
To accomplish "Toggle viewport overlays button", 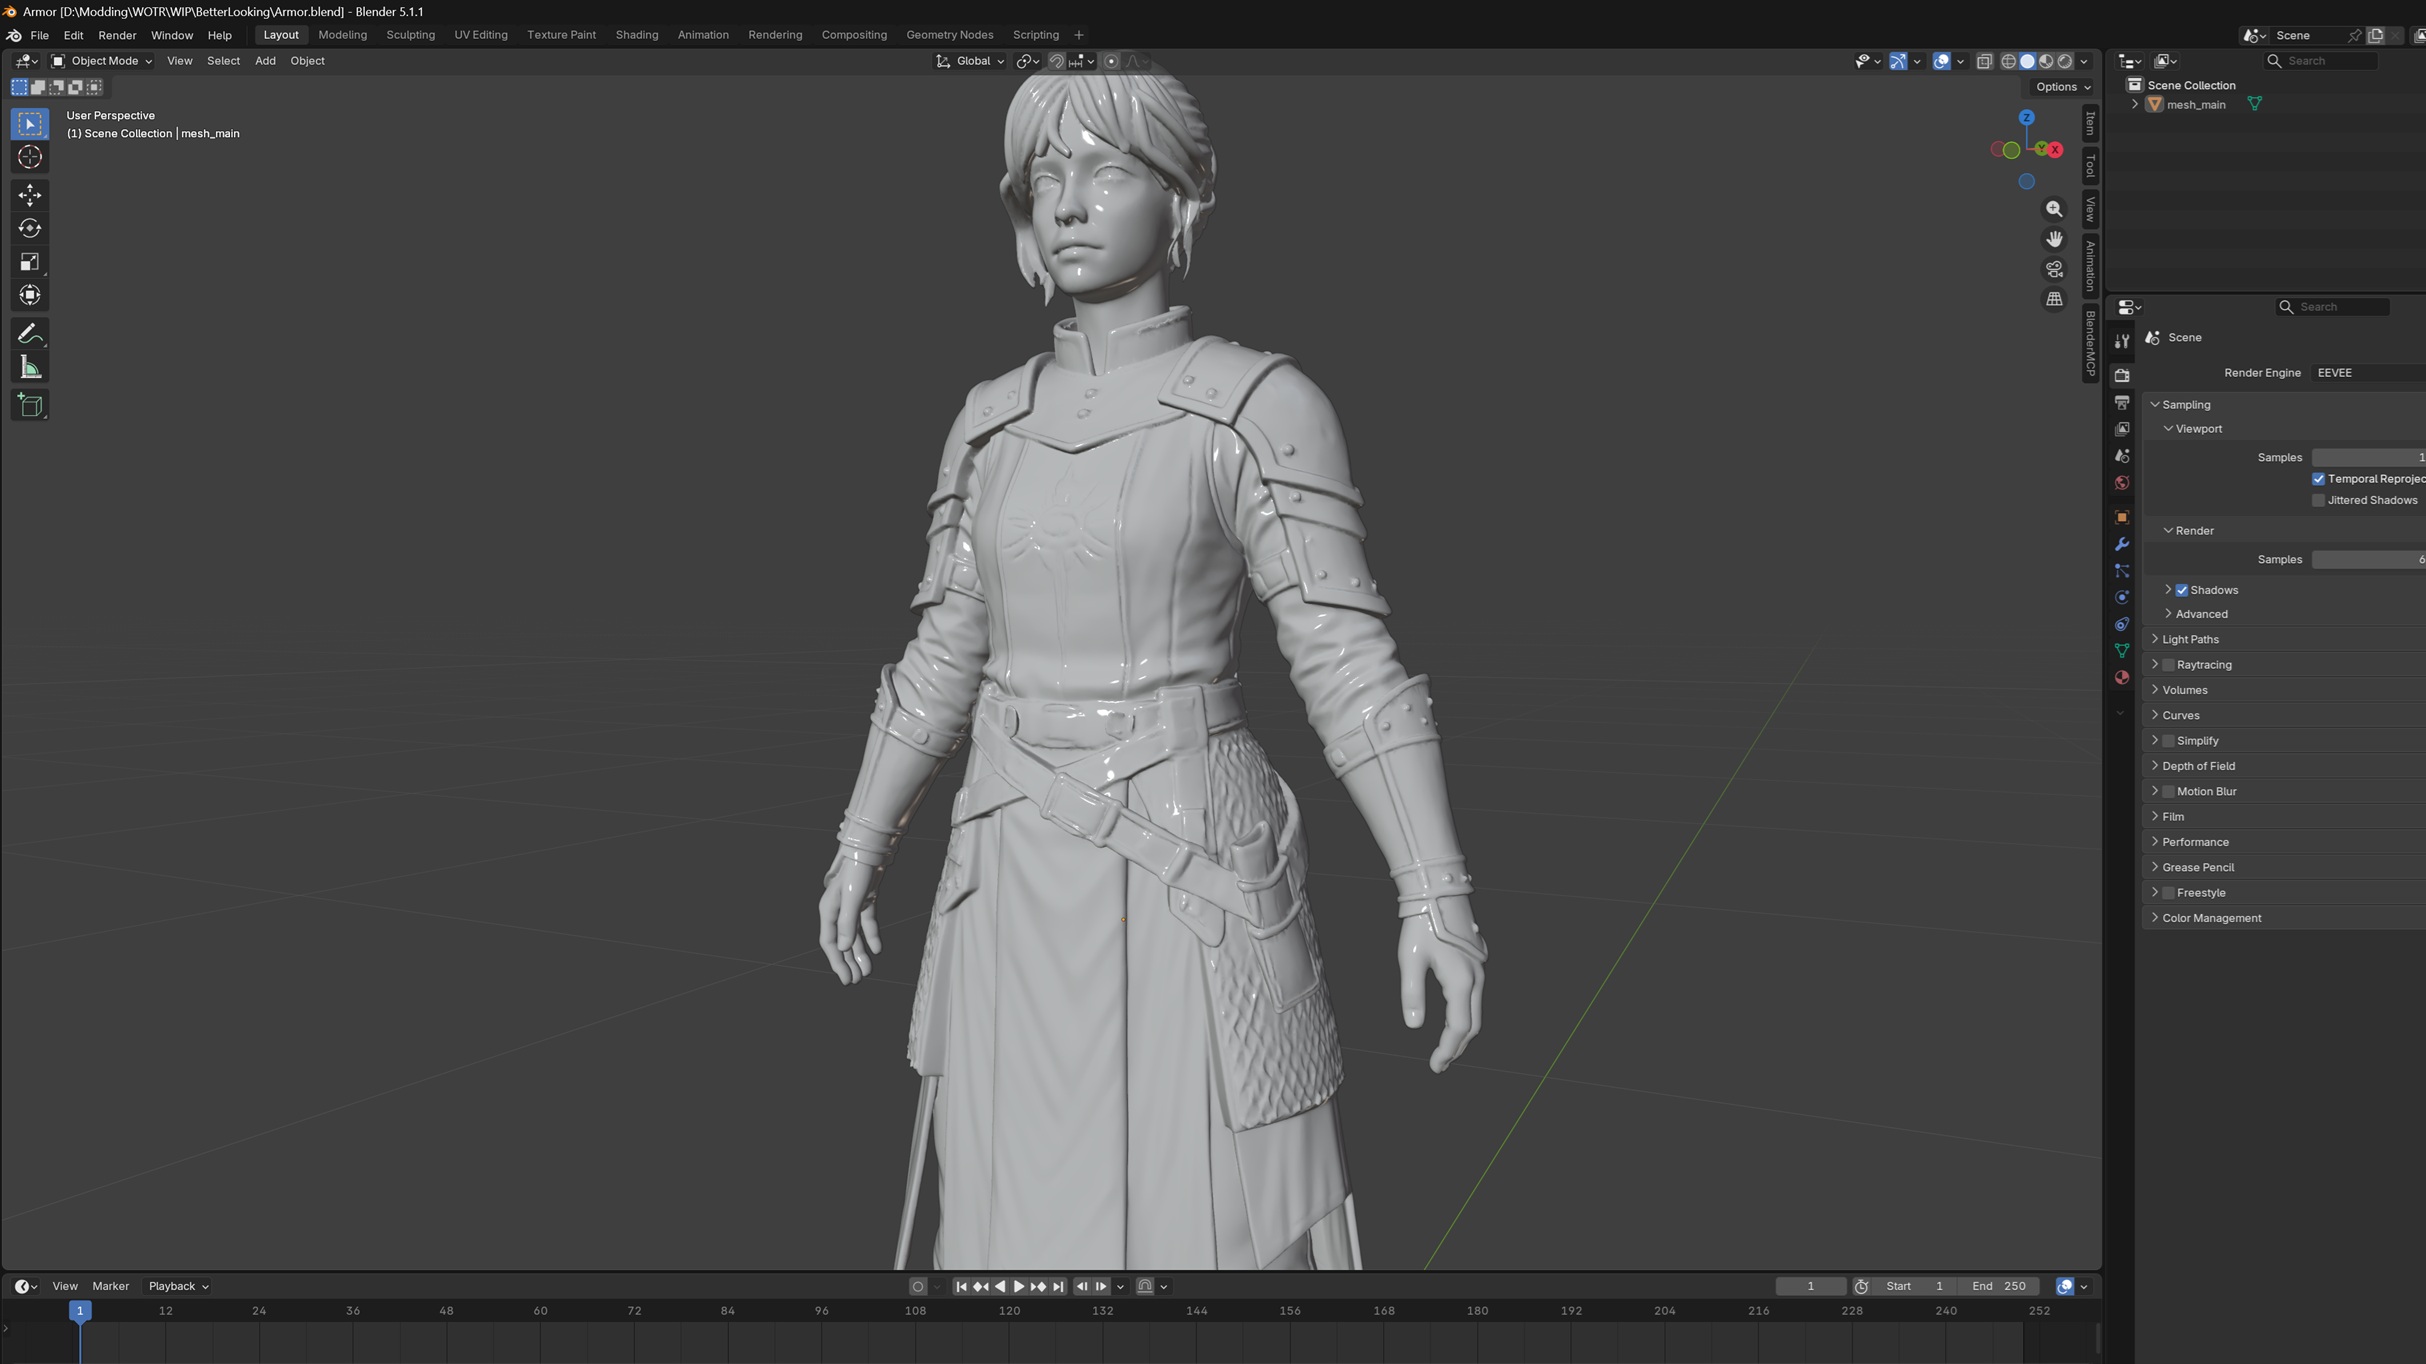I will coord(1941,61).
